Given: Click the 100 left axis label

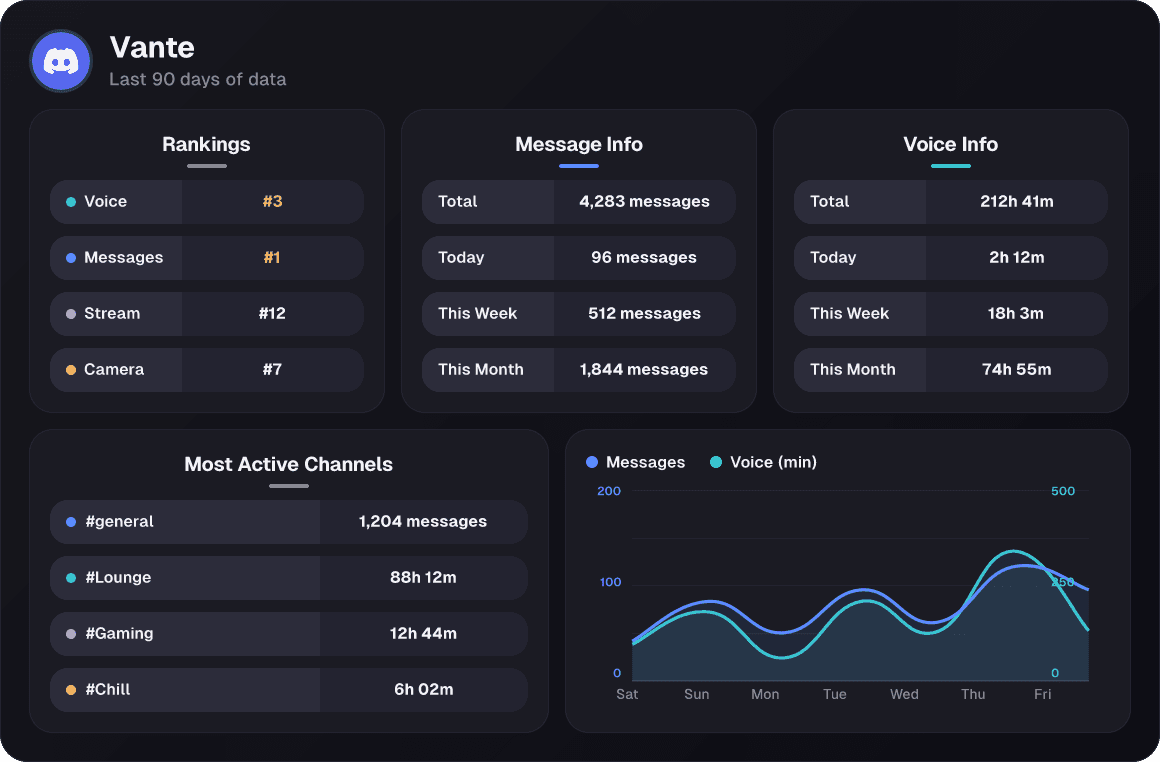Looking at the screenshot, I should point(610,582).
